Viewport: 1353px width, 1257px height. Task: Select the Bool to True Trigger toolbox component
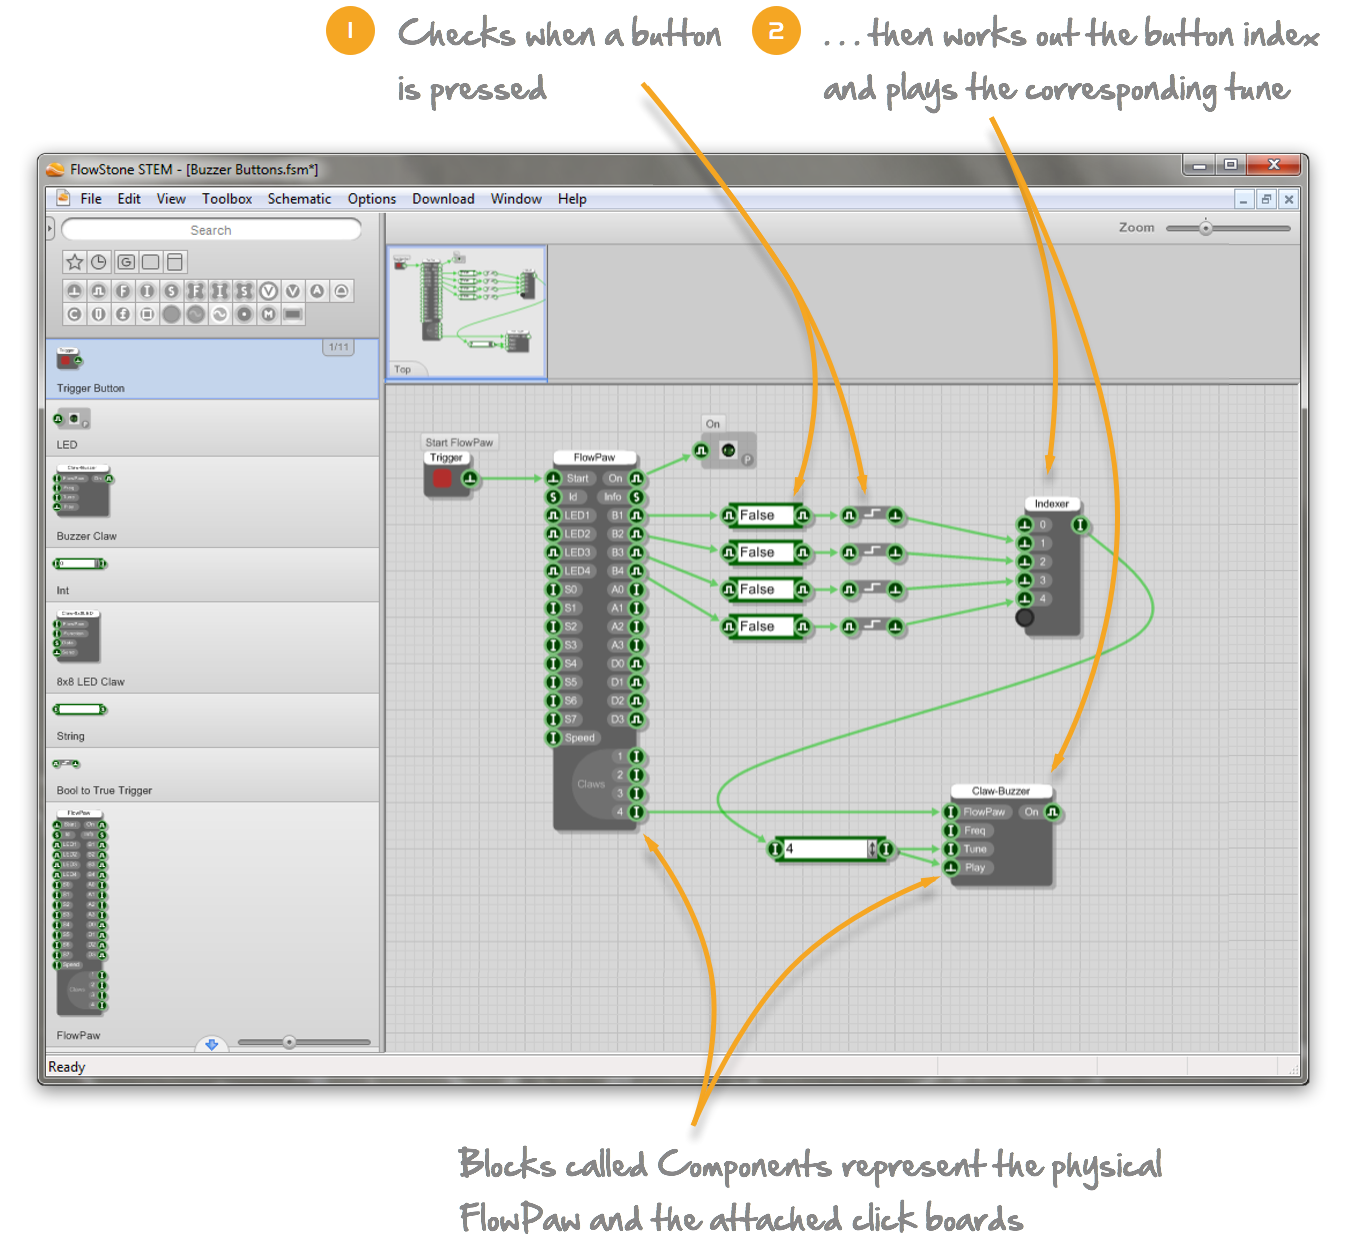click(213, 775)
